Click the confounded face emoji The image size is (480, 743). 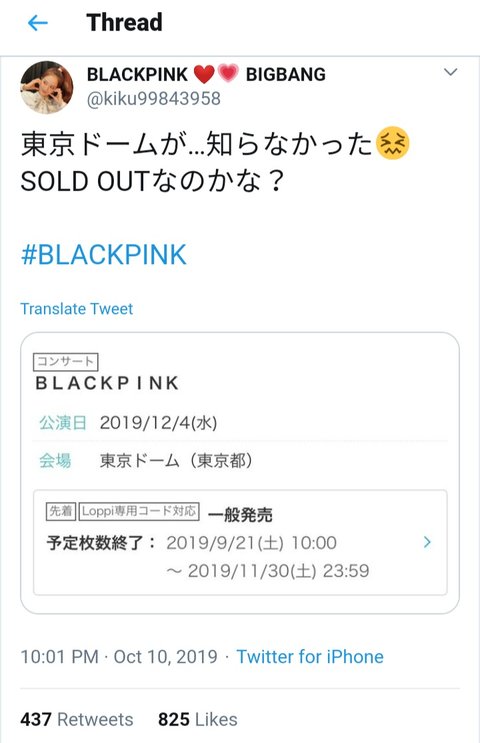pyautogui.click(x=392, y=144)
